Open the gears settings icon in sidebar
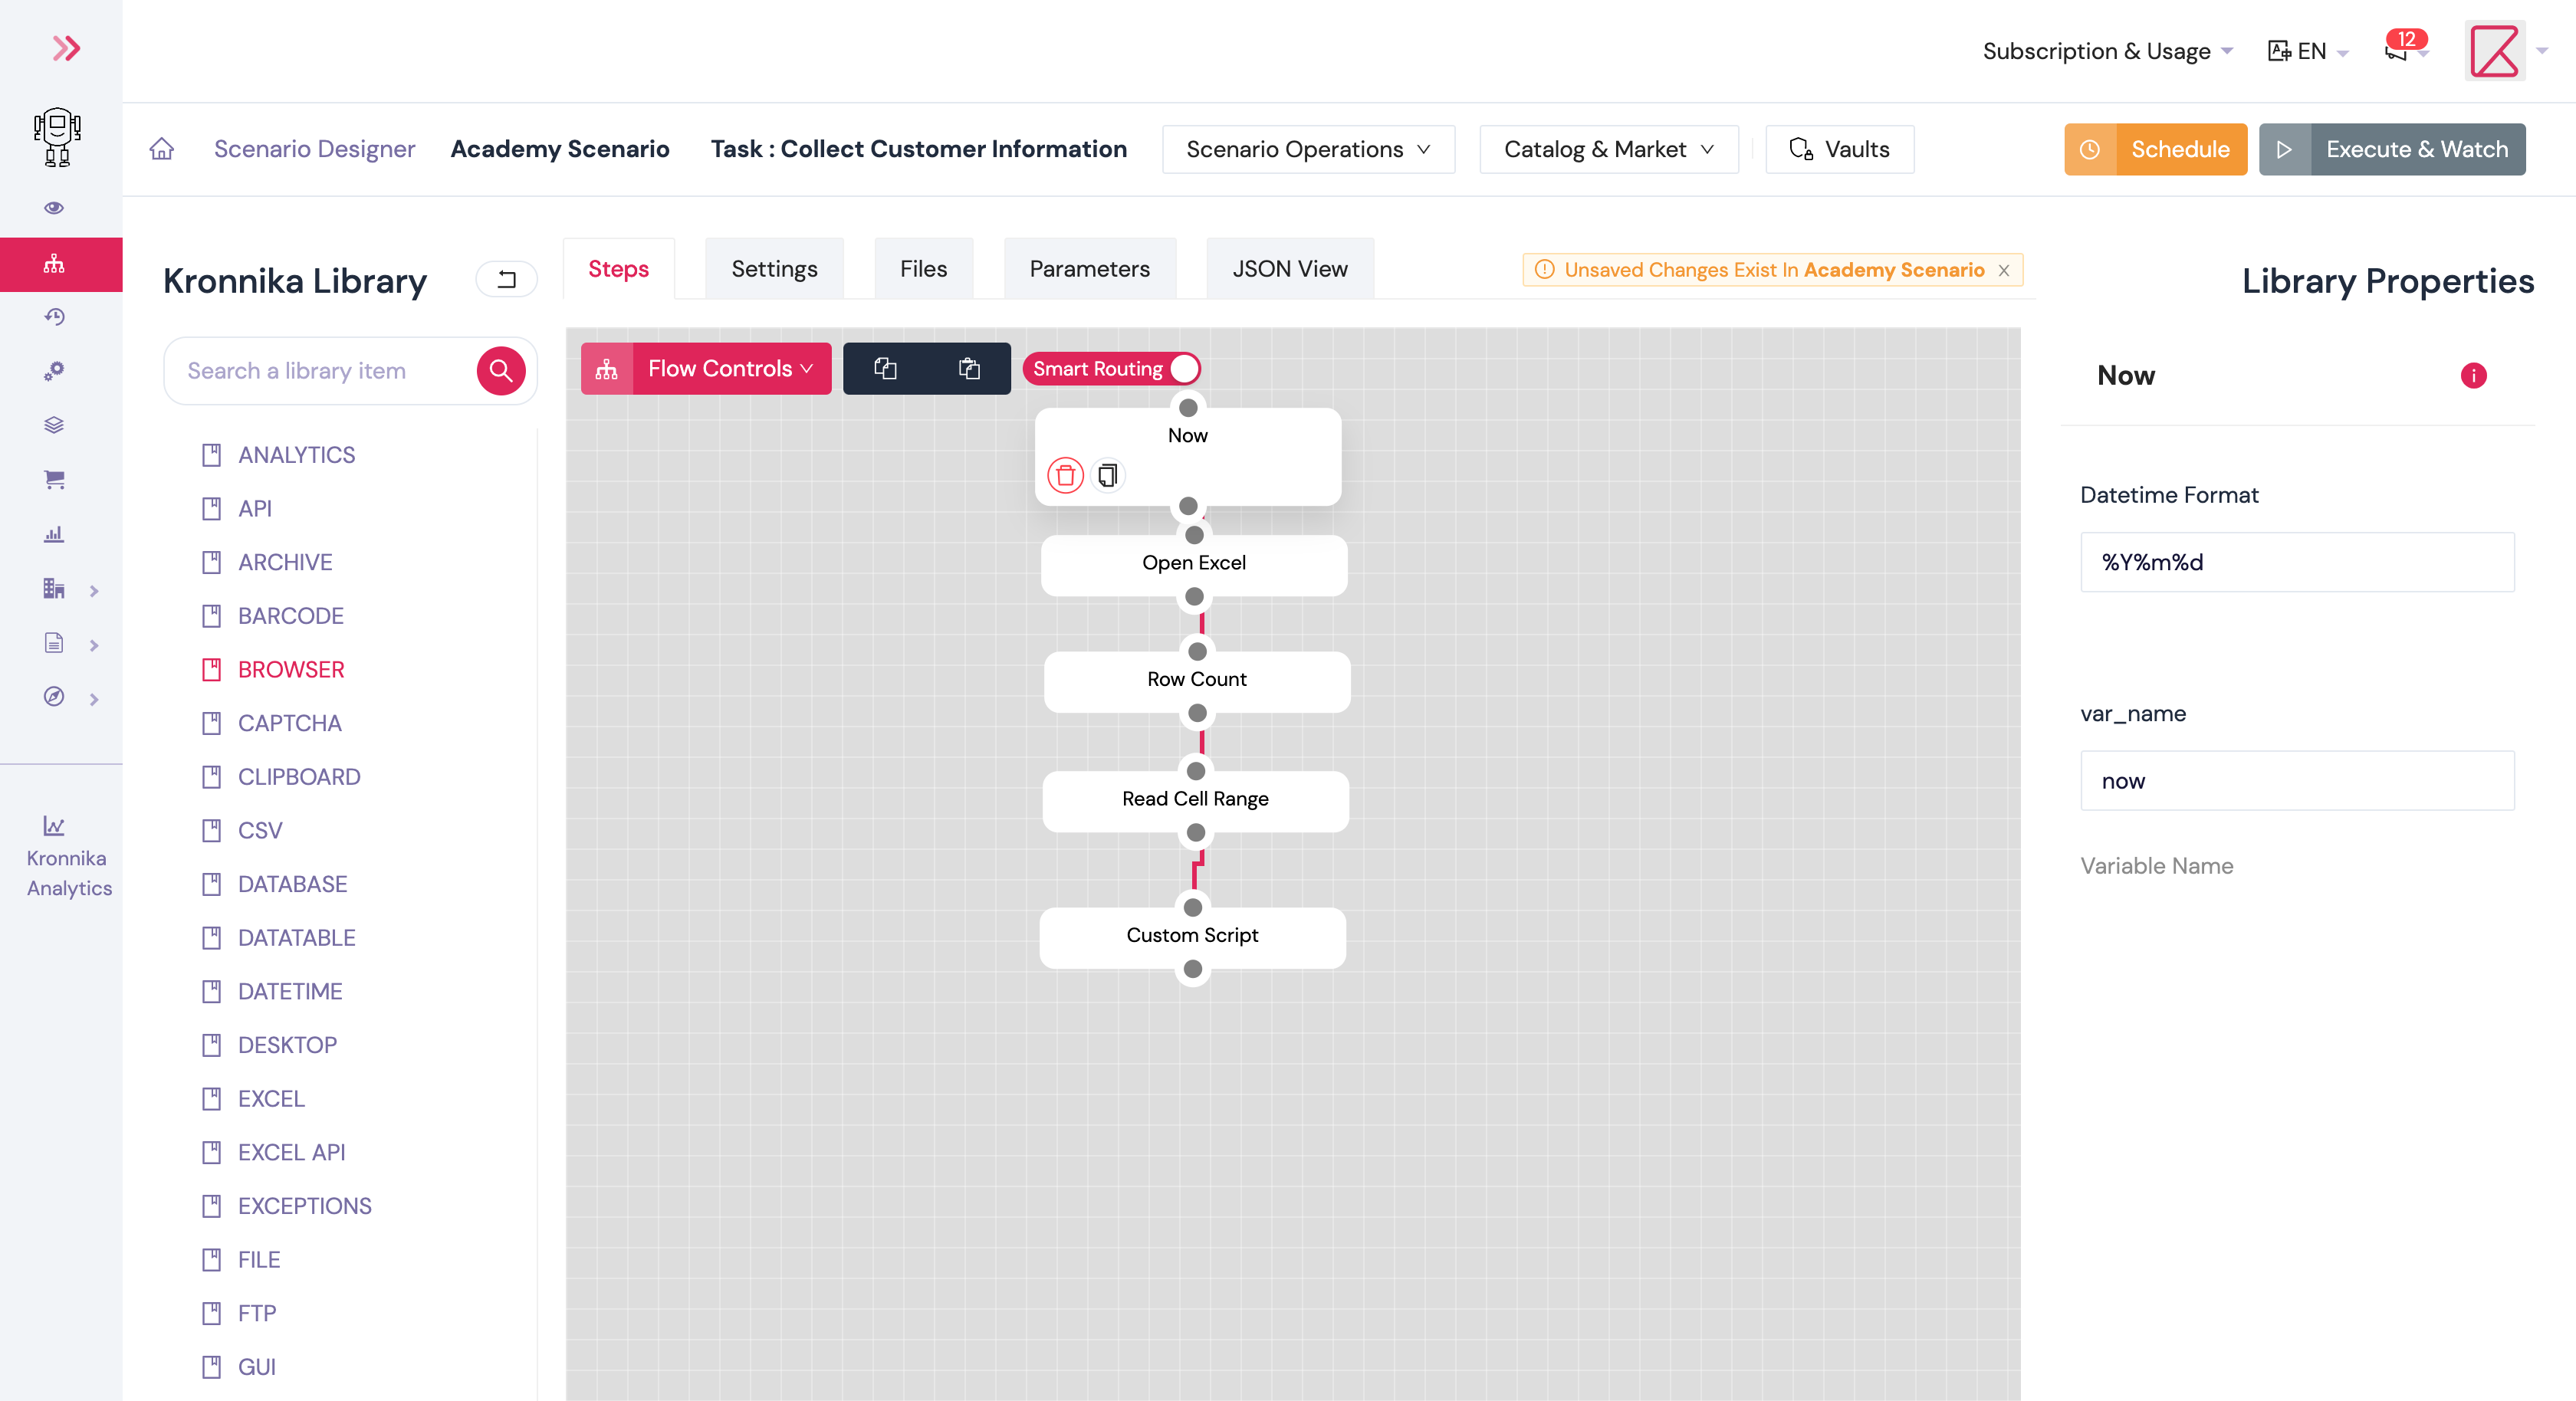Viewport: 2576px width, 1401px height. pyautogui.click(x=54, y=371)
